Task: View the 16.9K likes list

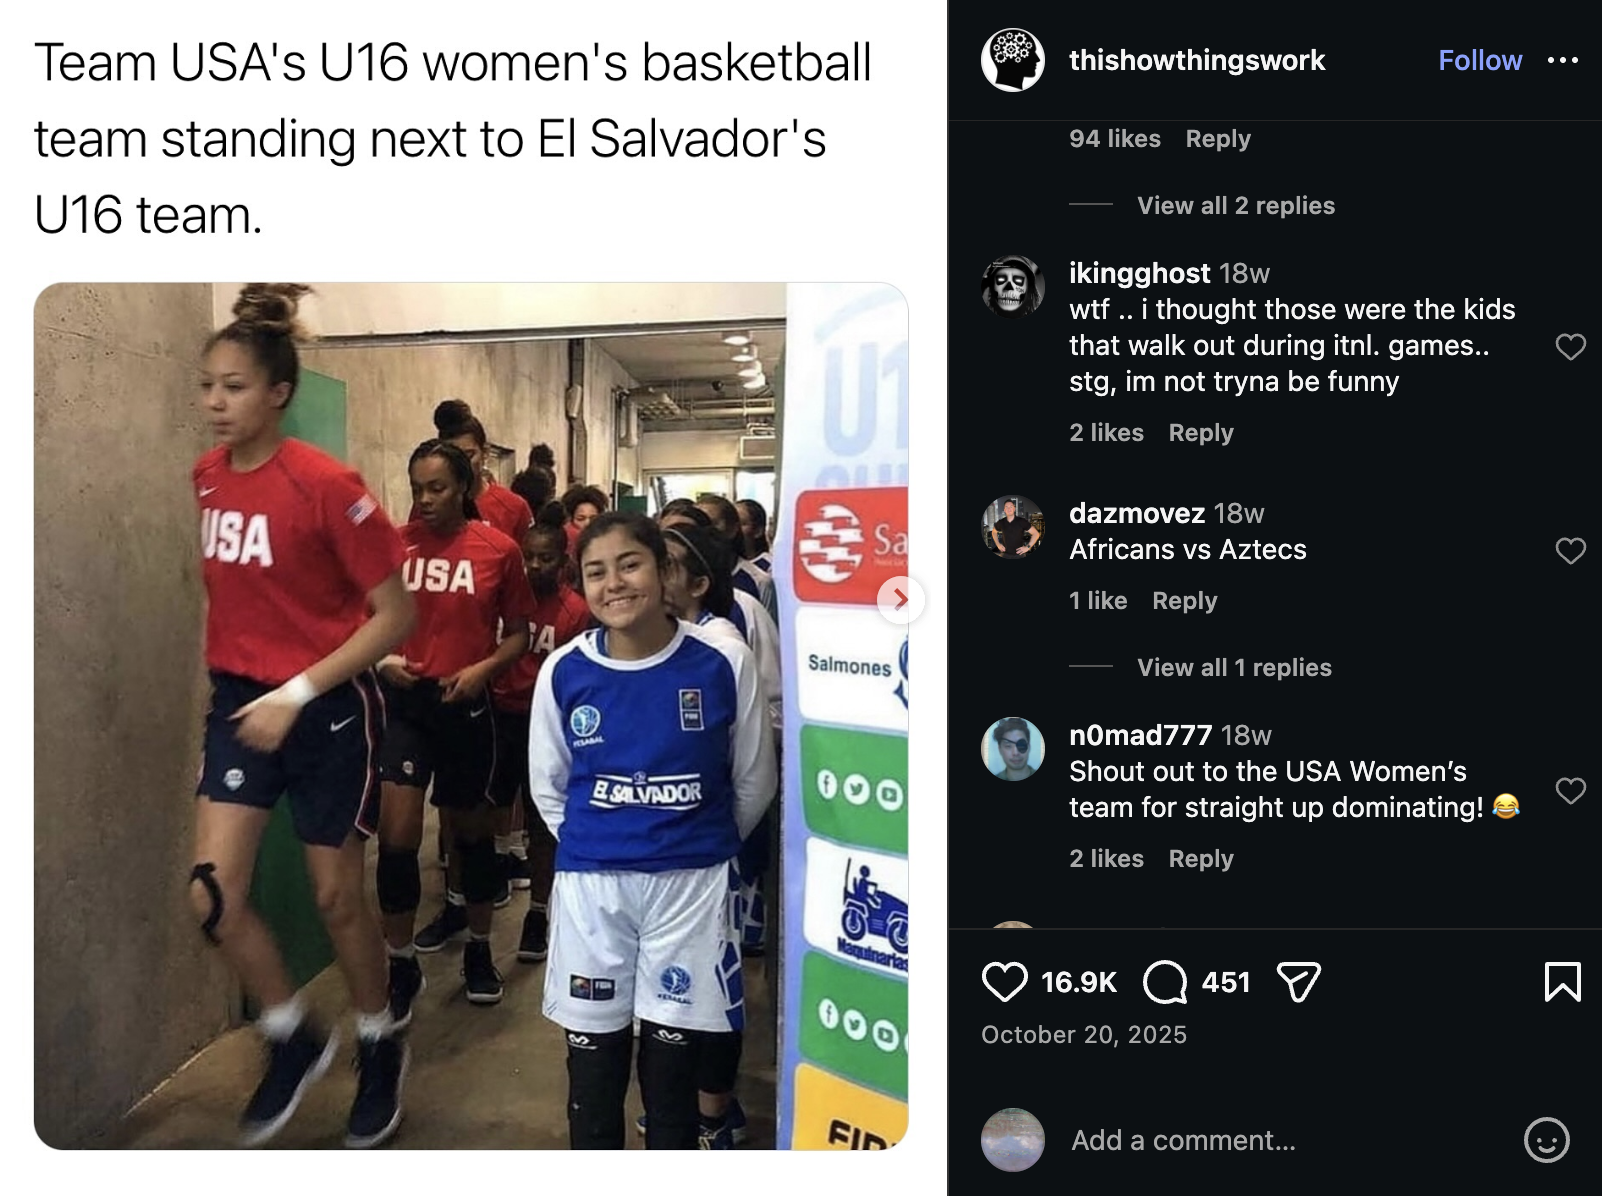Action: tap(1078, 982)
